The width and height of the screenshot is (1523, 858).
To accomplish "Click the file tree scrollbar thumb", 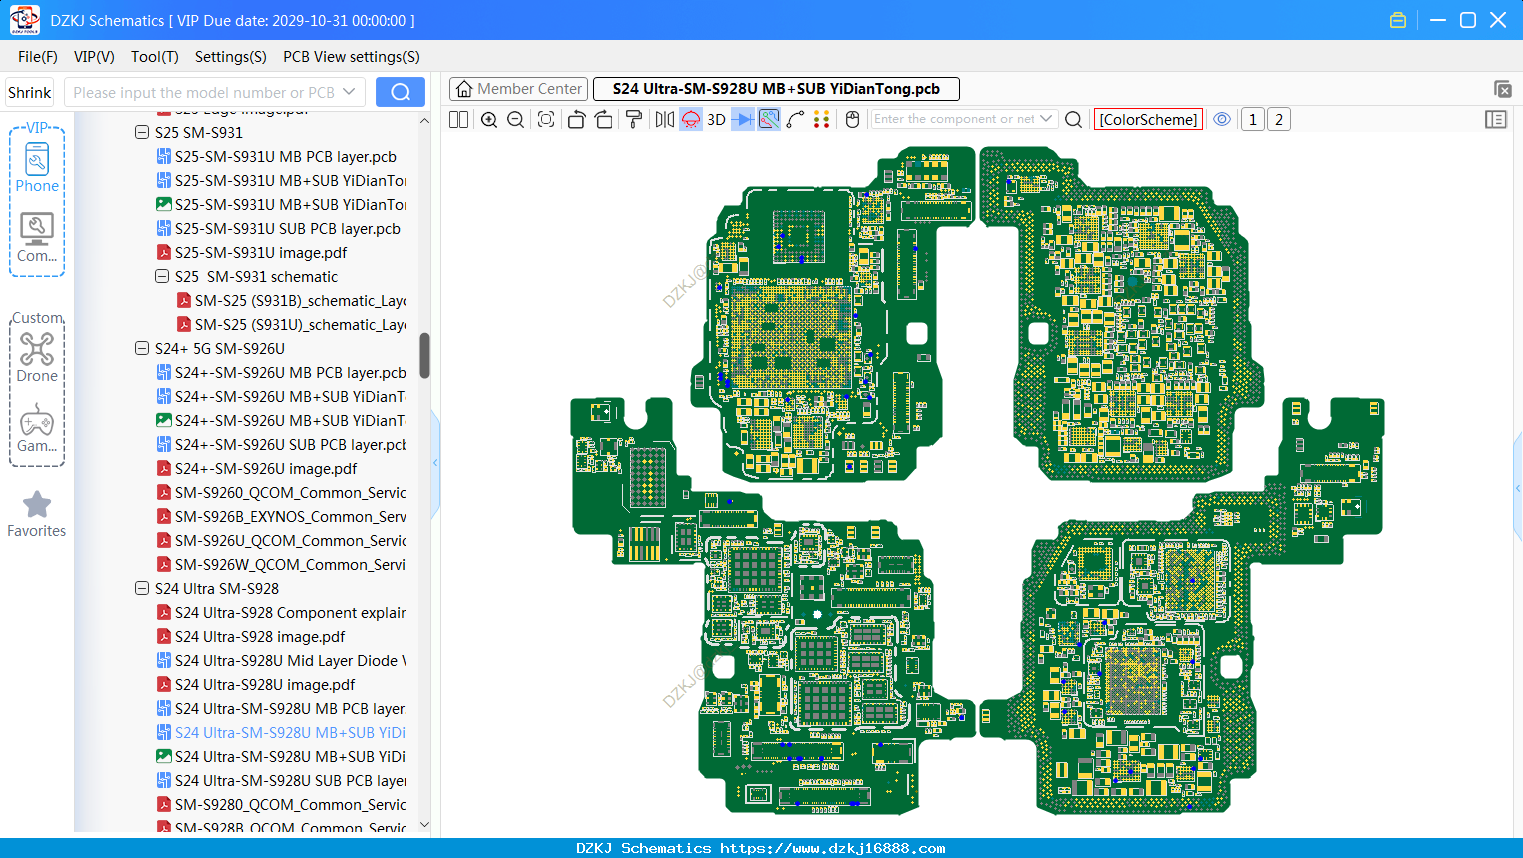I will 424,356.
